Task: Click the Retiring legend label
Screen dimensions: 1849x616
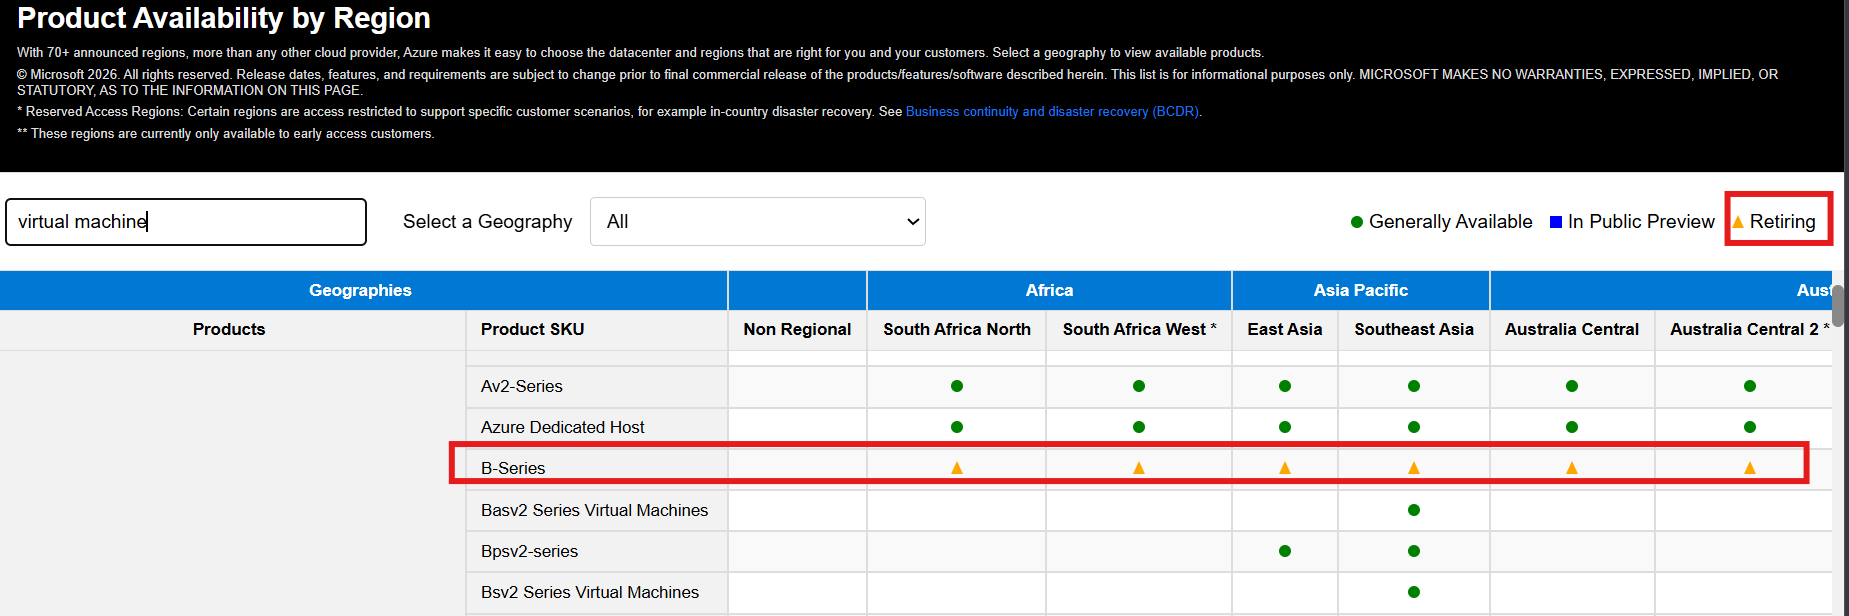Action: point(1782,222)
